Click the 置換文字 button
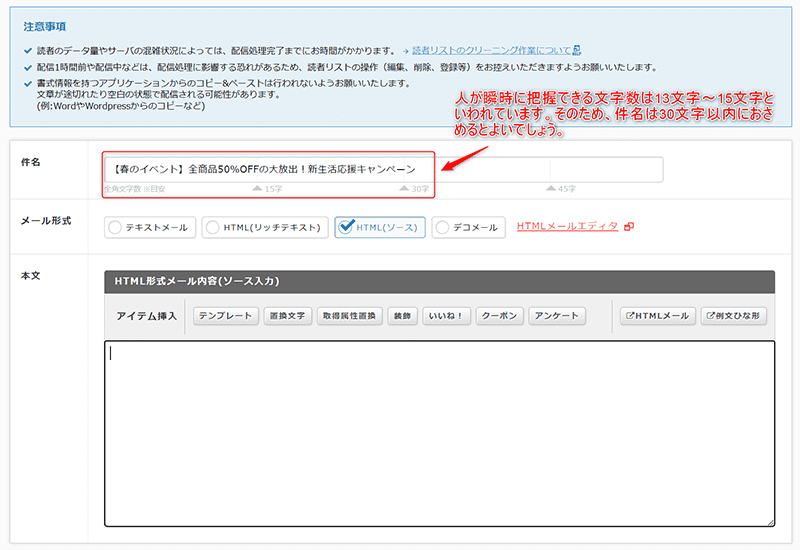800x550 pixels. (x=287, y=316)
